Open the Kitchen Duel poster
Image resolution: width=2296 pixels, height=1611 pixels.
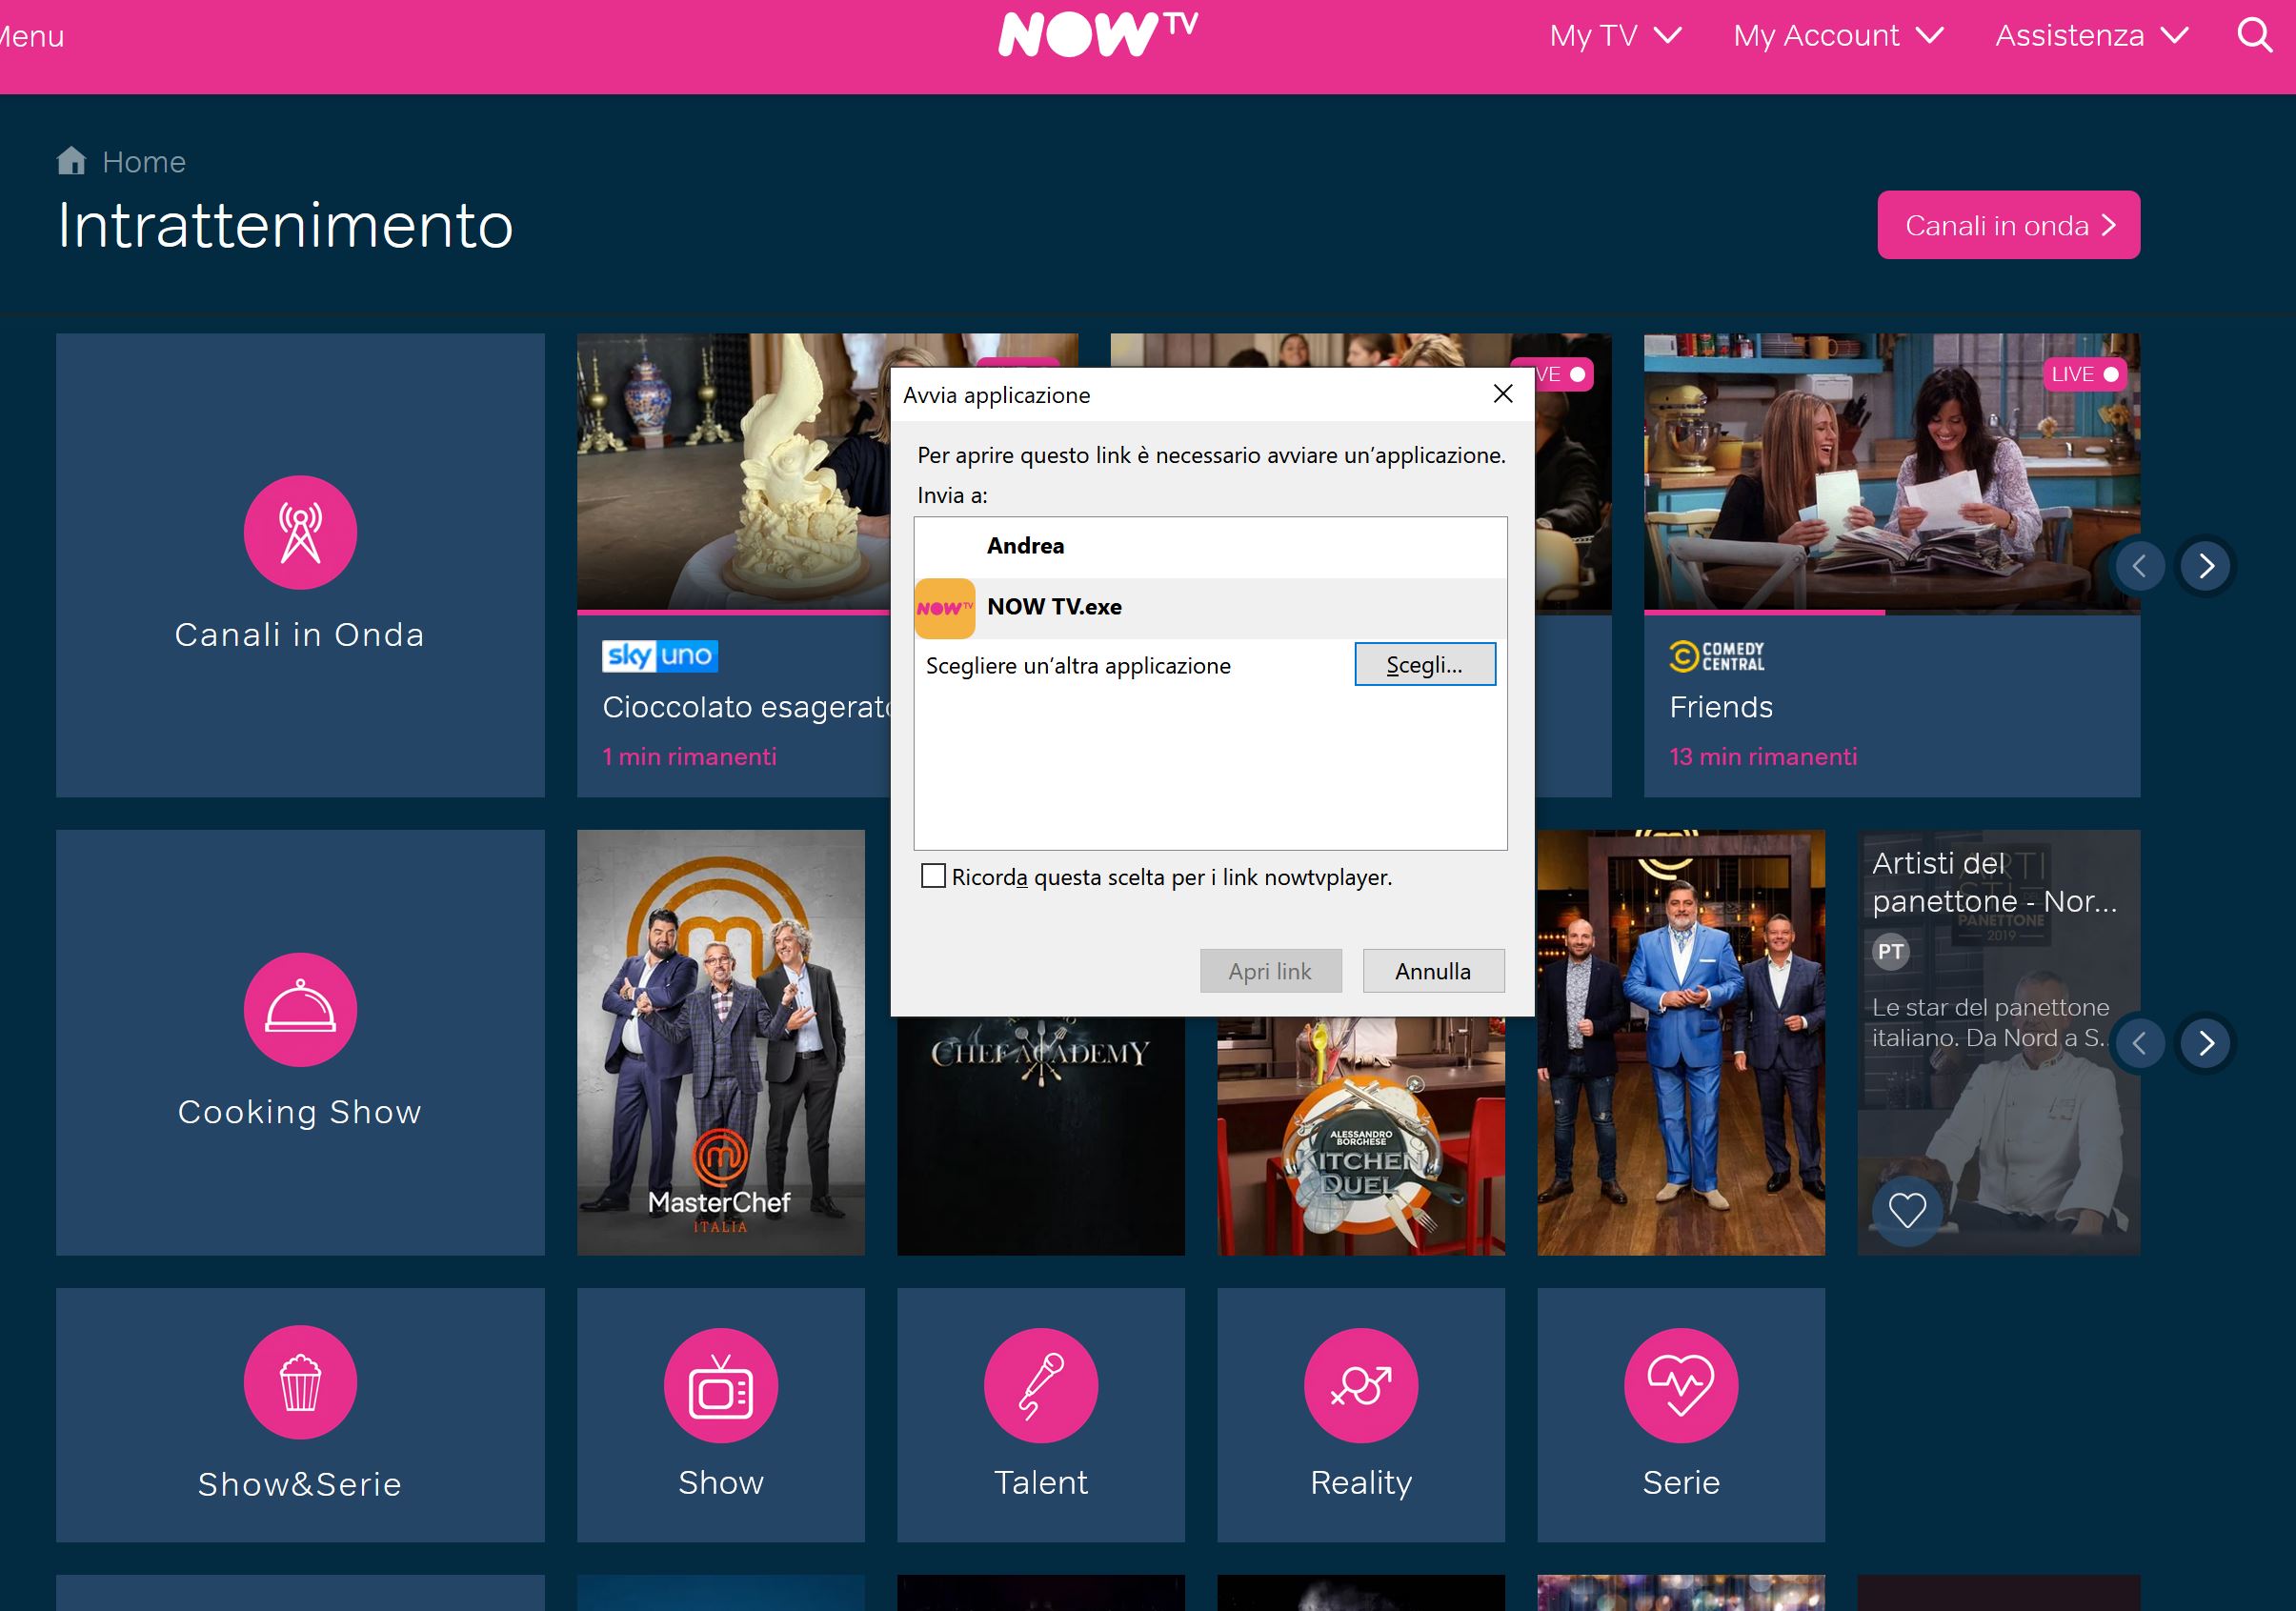(x=1360, y=1135)
